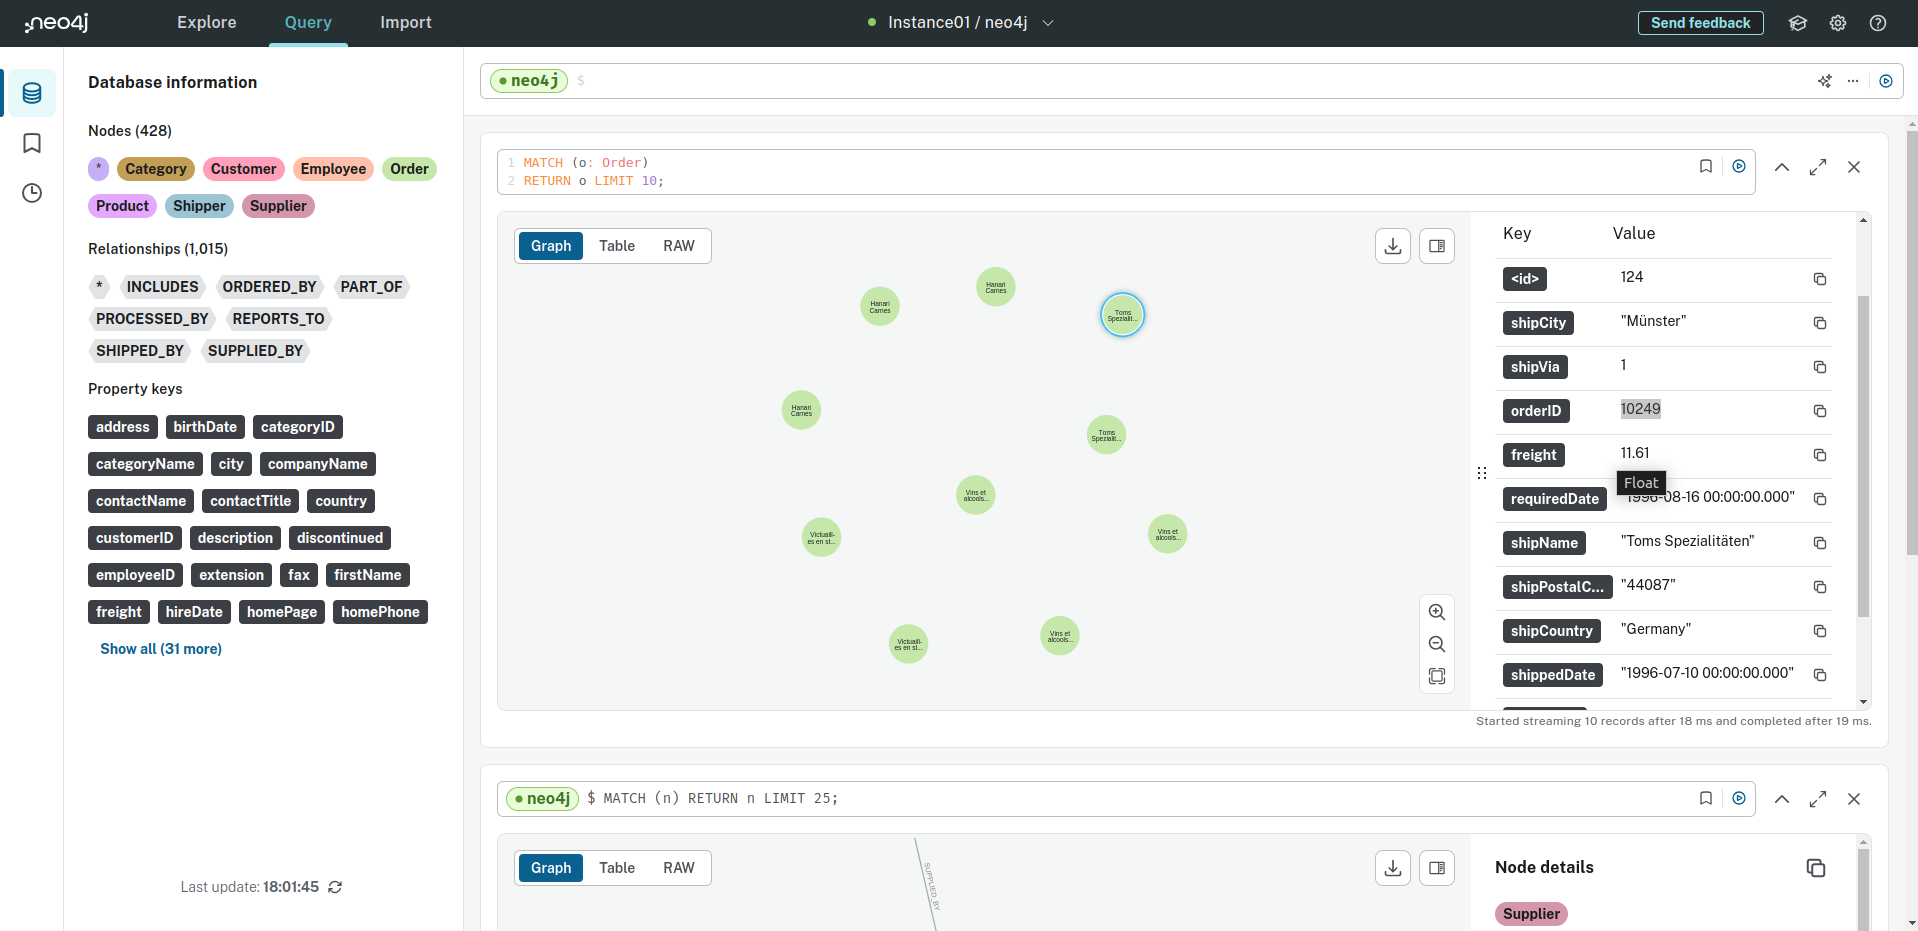Bookmark the MATCH (n) query
This screenshot has width=1918, height=931.
coord(1706,799)
